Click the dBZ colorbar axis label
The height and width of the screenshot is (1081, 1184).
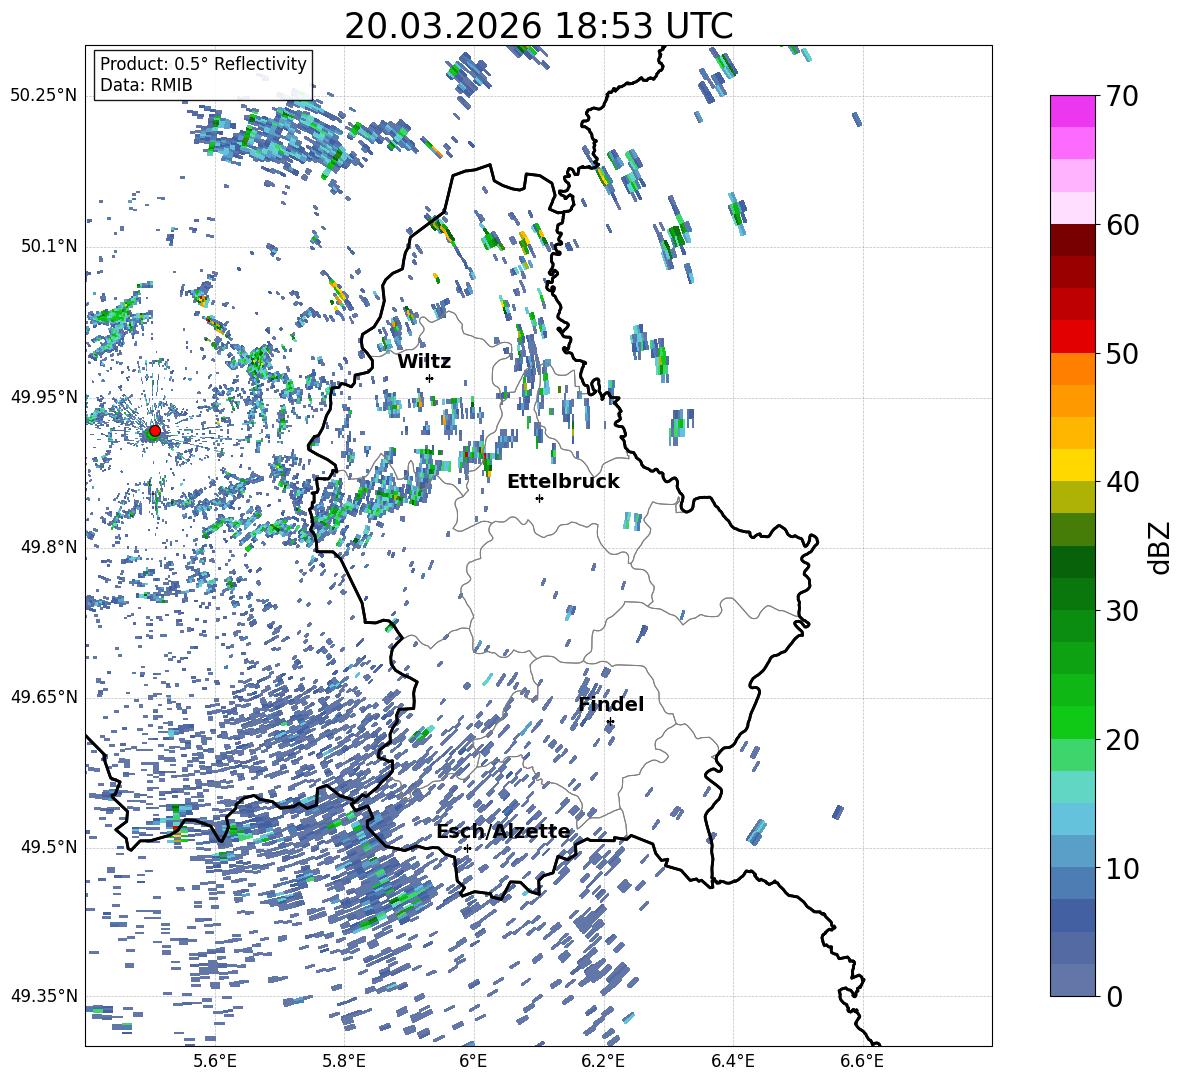coord(1160,547)
